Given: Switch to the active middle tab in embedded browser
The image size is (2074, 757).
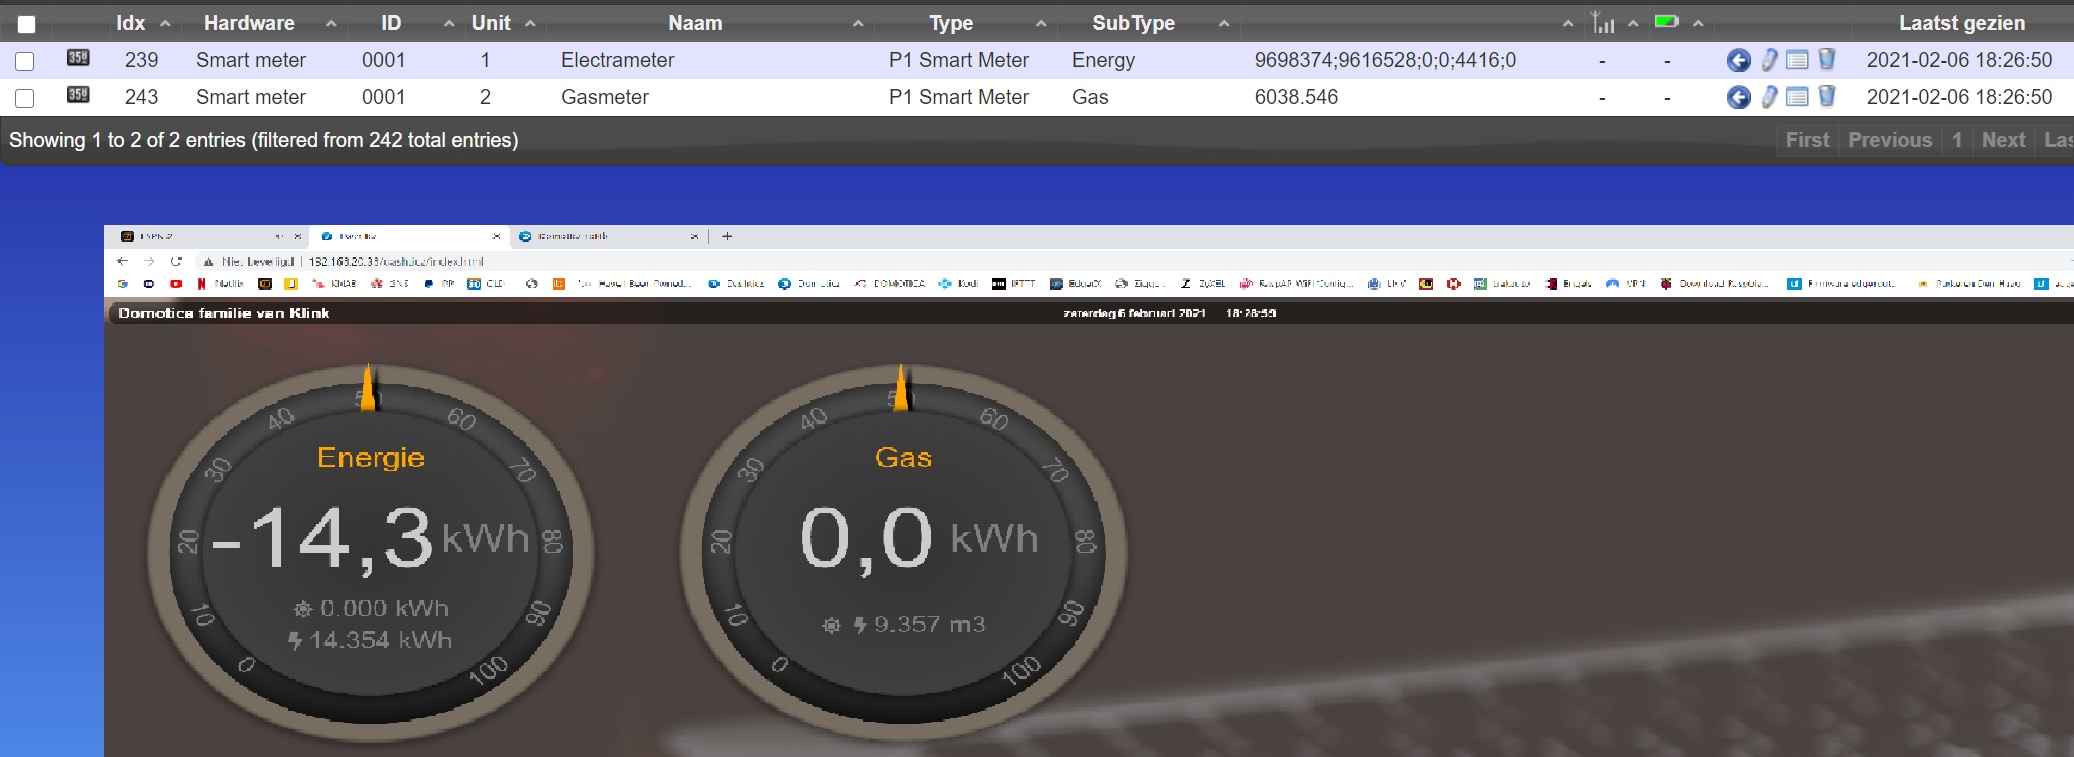Looking at the screenshot, I should (x=408, y=236).
